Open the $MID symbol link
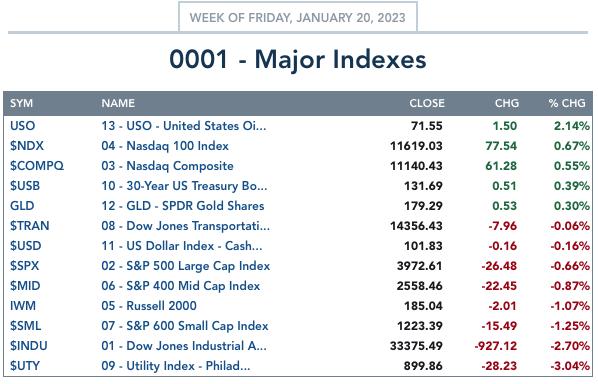This screenshot has width=598, height=384. [25, 286]
